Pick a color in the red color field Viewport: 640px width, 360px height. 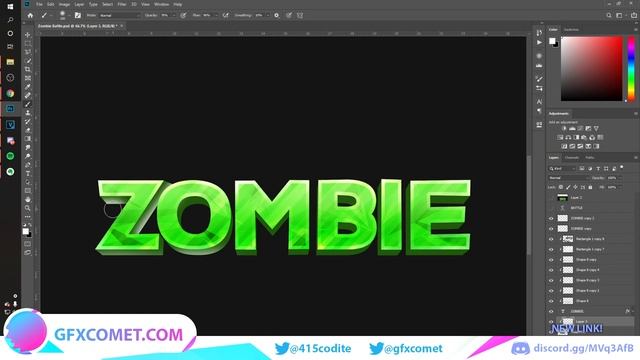coord(592,69)
